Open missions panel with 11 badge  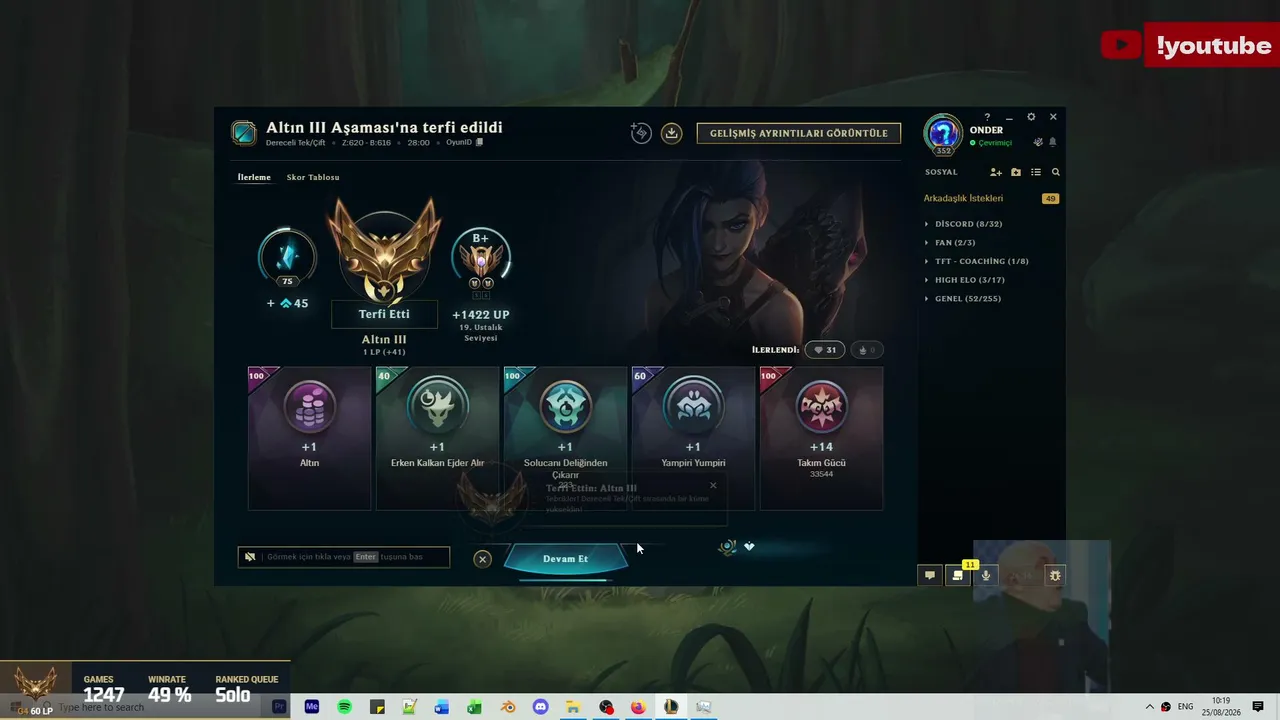pyautogui.click(x=958, y=575)
